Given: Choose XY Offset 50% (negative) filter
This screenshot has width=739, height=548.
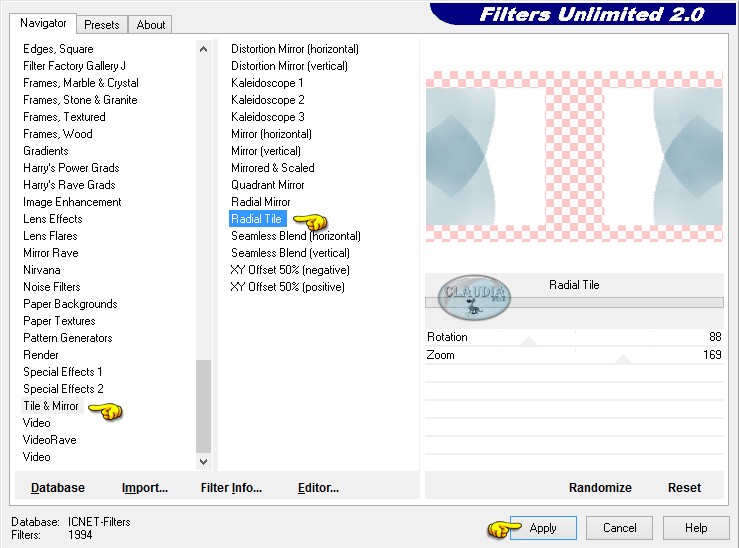Looking at the screenshot, I should pyautogui.click(x=290, y=270).
